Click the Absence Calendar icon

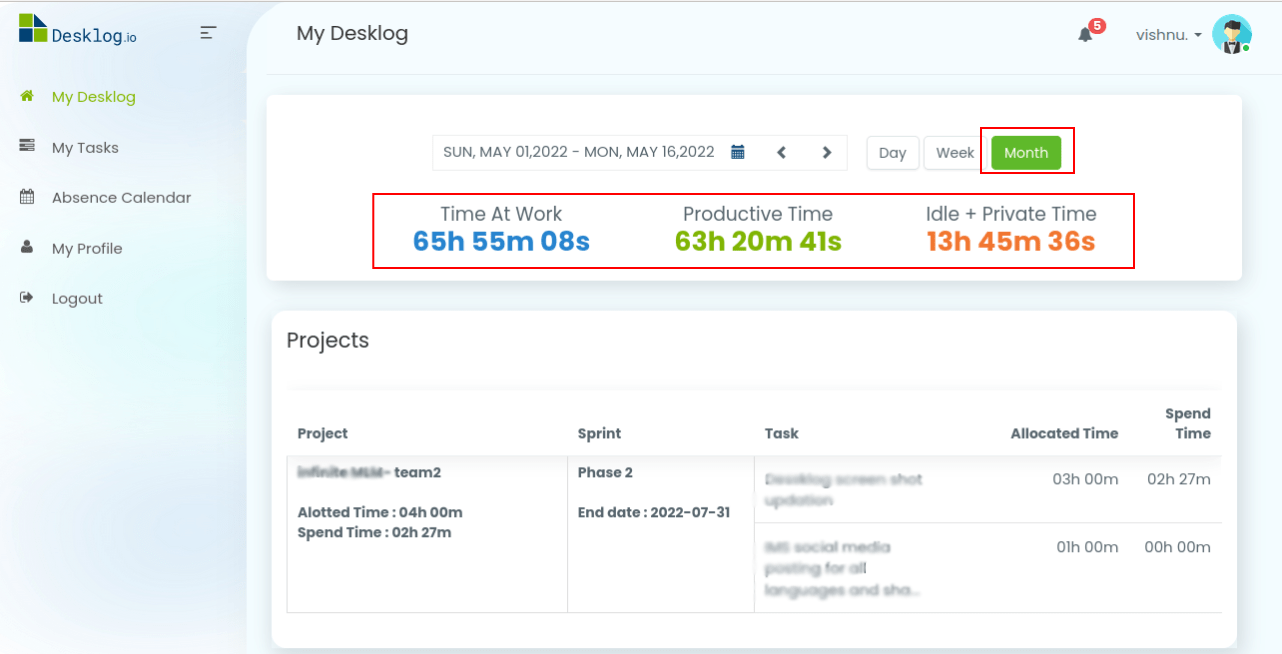pos(25,197)
